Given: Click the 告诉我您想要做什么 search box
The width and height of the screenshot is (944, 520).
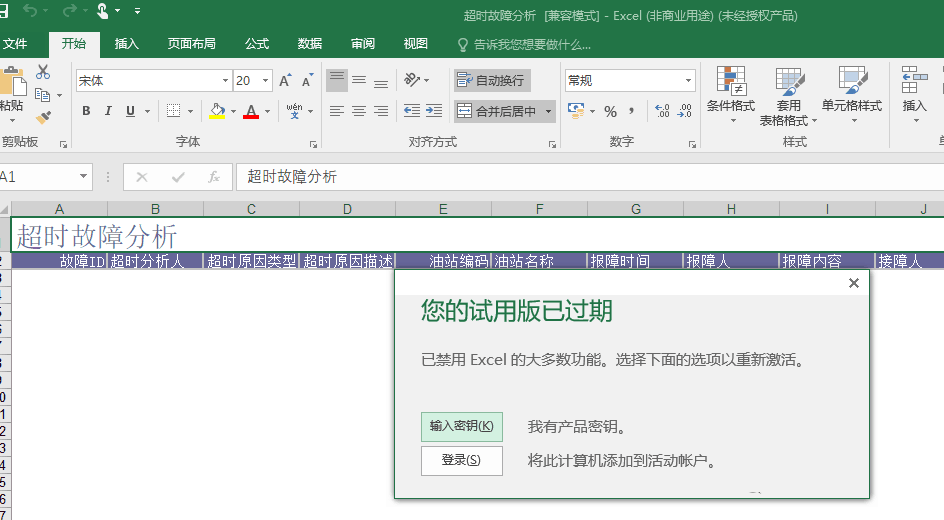Looking at the screenshot, I should 524,45.
